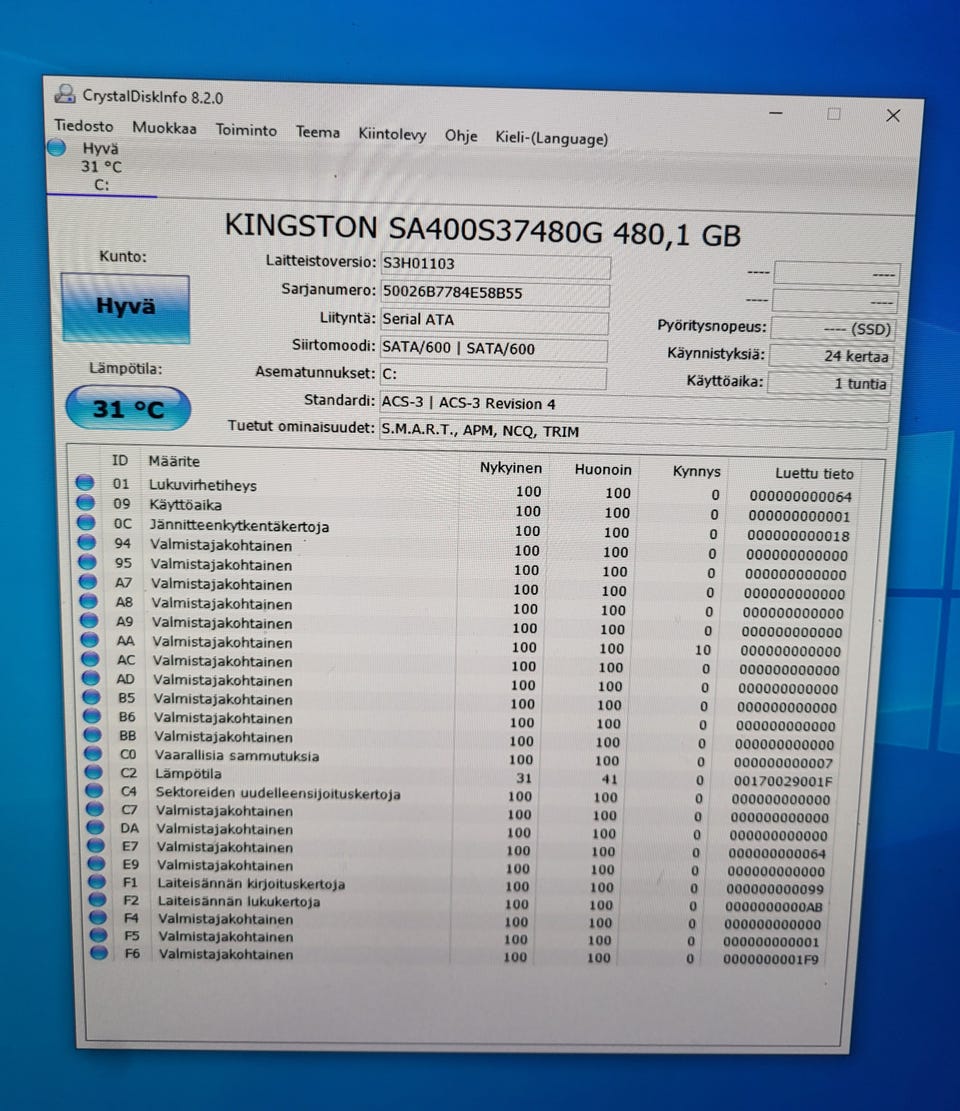This screenshot has height=1111, width=960.
Task: Click the Huonoin column header
Action: click(602, 470)
